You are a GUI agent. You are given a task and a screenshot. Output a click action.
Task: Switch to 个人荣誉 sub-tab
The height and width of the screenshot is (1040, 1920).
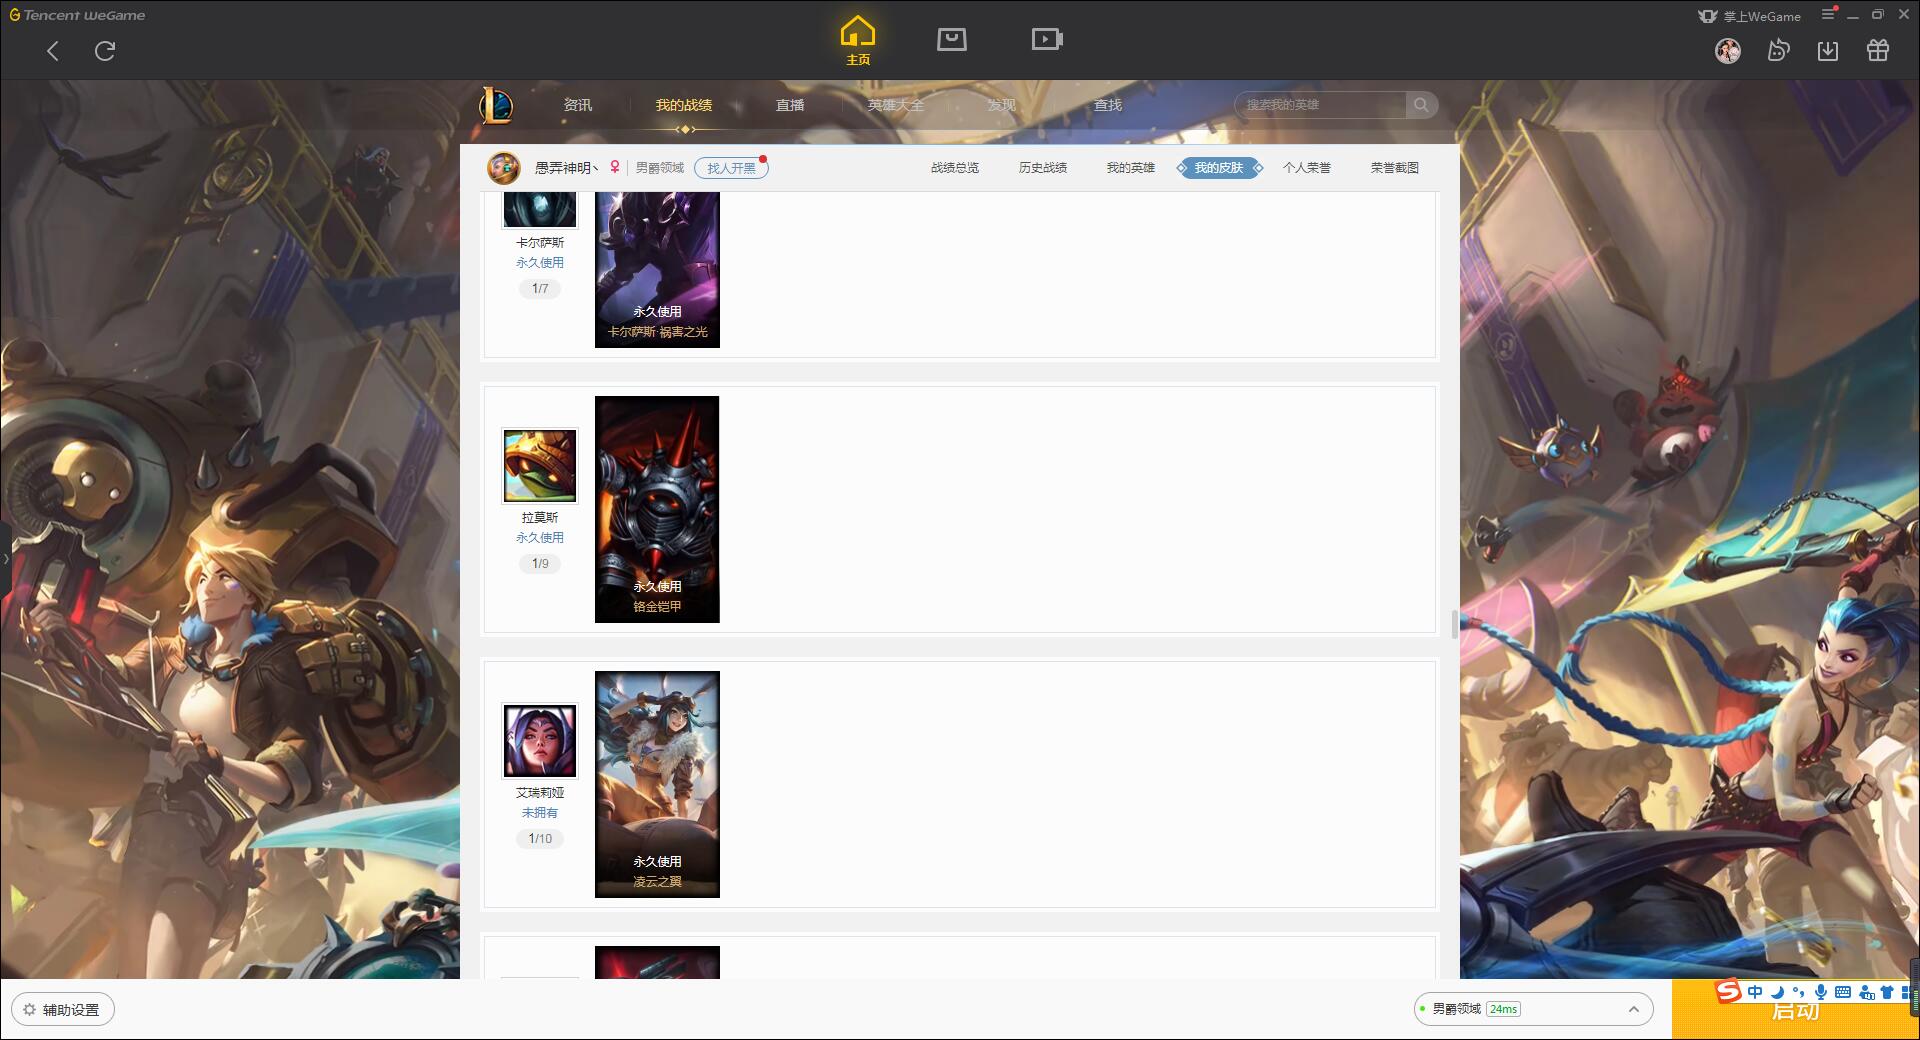(1307, 168)
